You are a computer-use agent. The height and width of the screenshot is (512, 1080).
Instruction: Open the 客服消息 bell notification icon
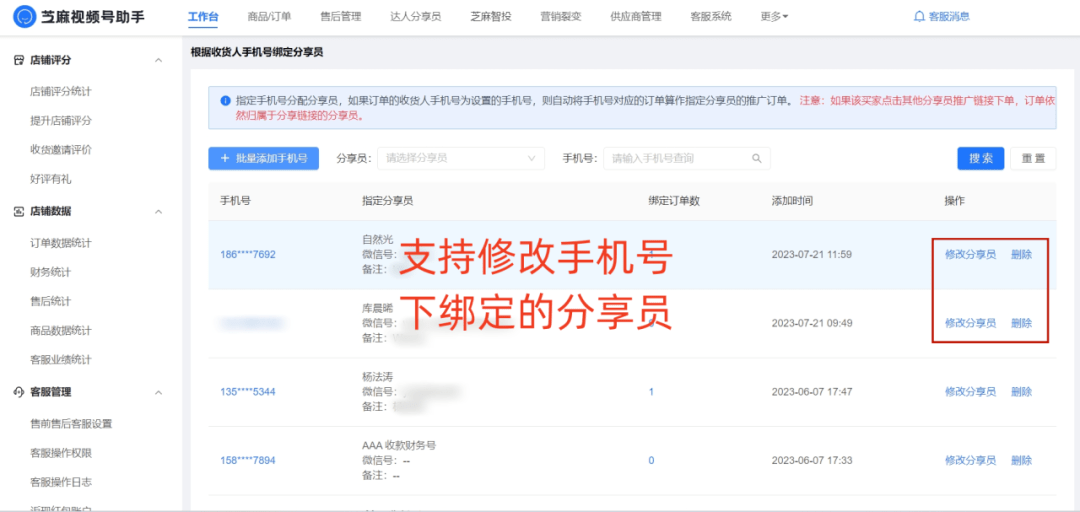click(x=919, y=17)
